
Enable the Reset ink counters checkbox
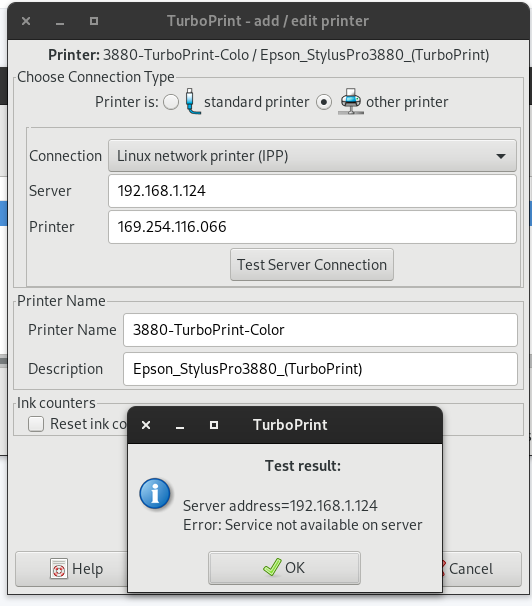pyautogui.click(x=36, y=424)
